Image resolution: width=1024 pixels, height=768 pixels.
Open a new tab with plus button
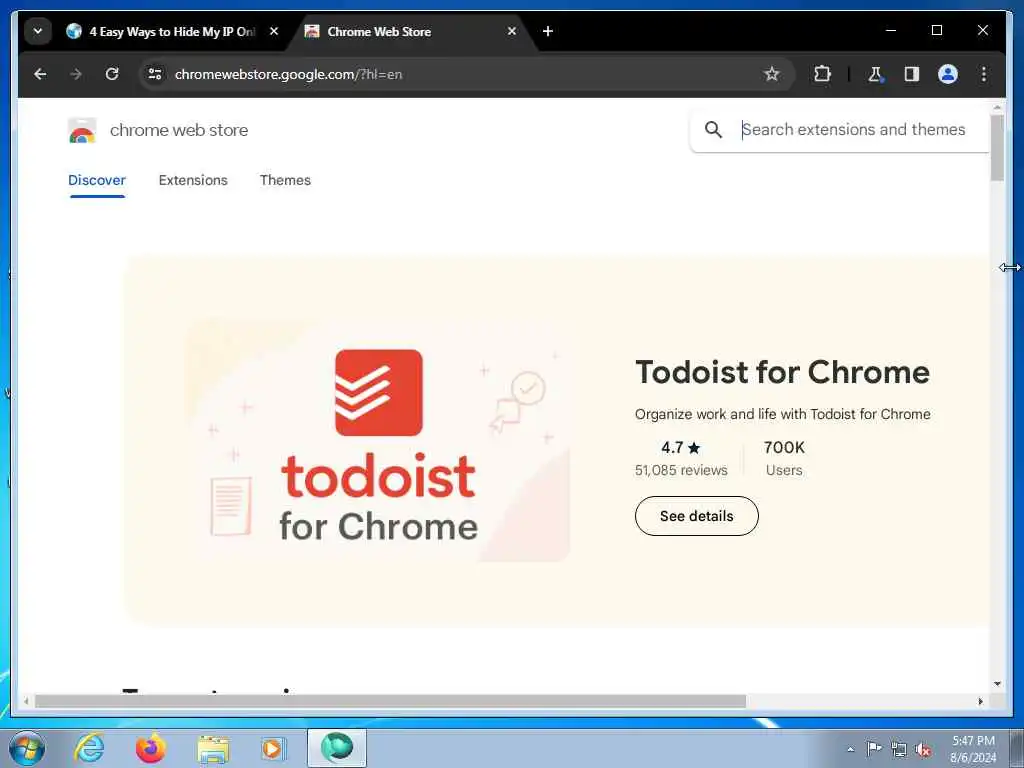point(548,31)
